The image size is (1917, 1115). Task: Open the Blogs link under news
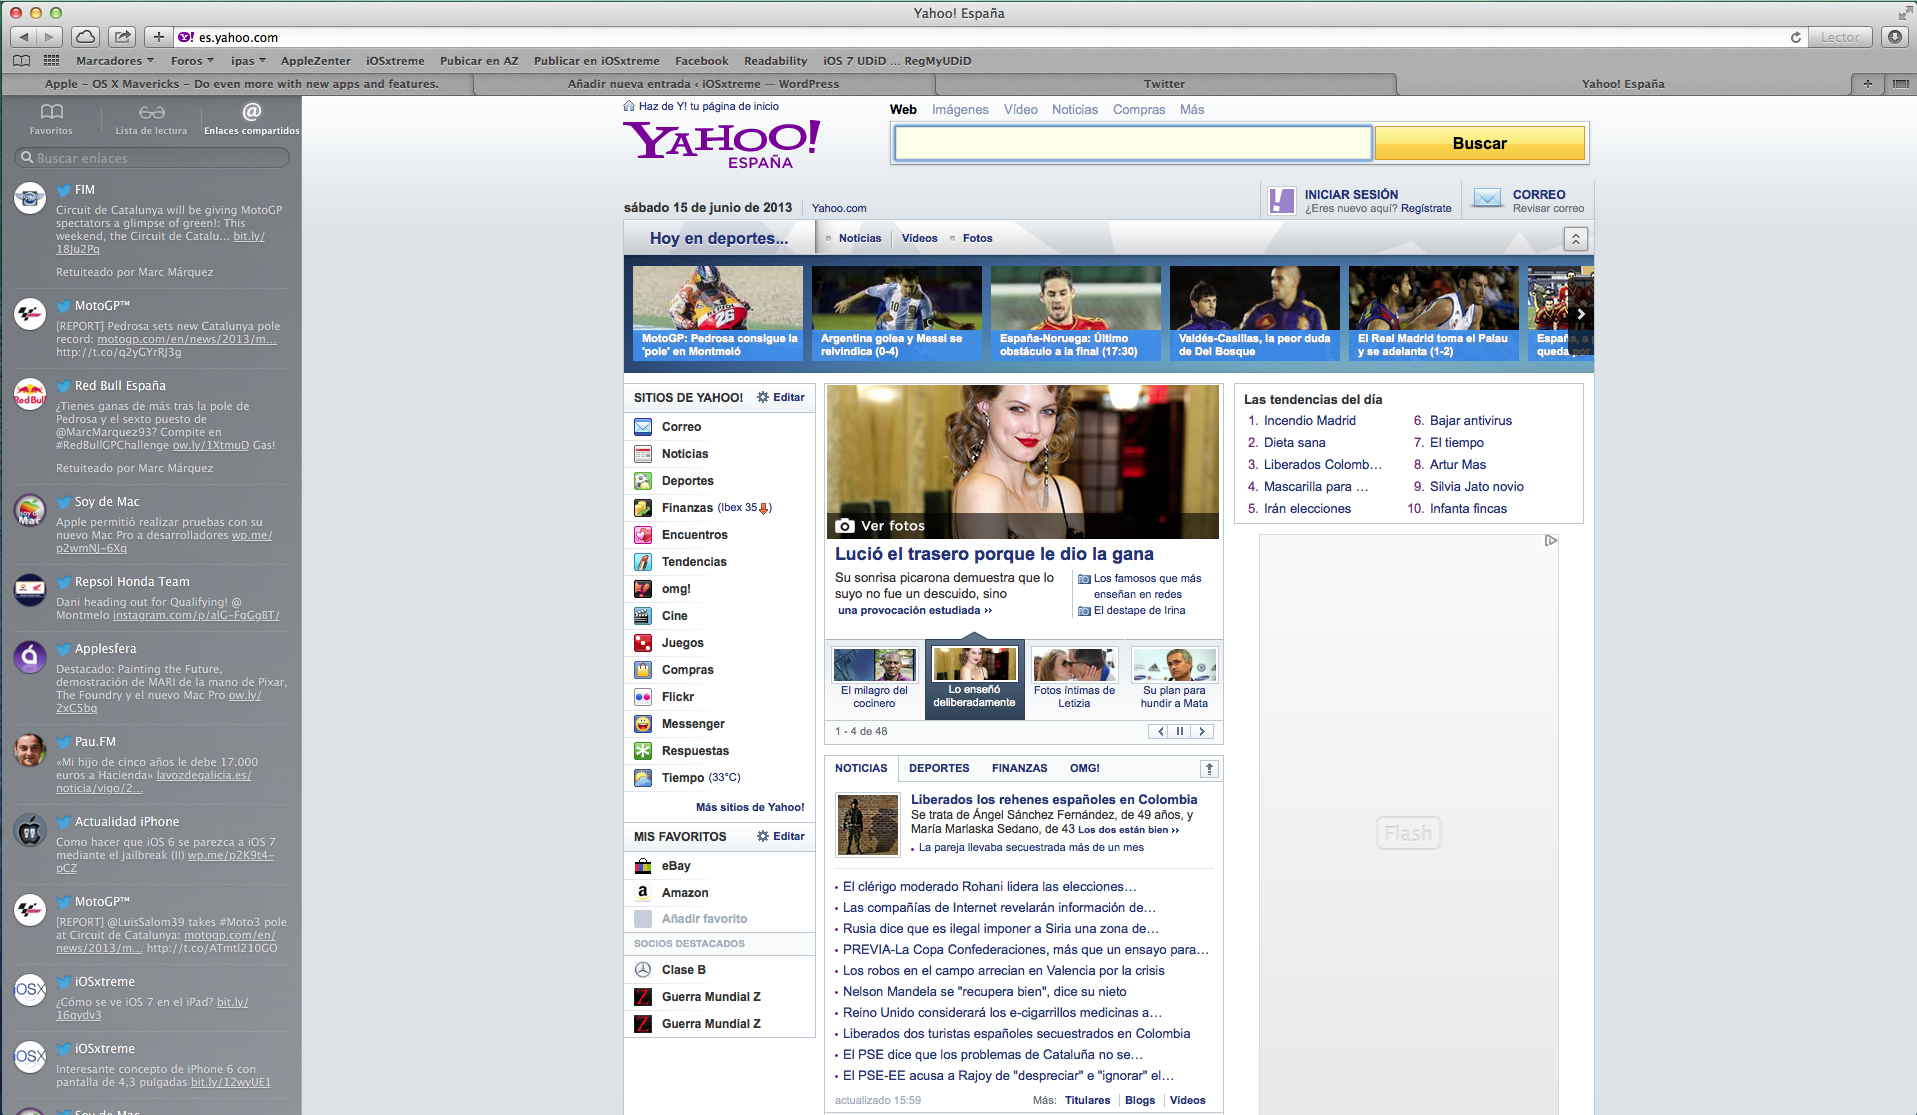coord(1139,1100)
